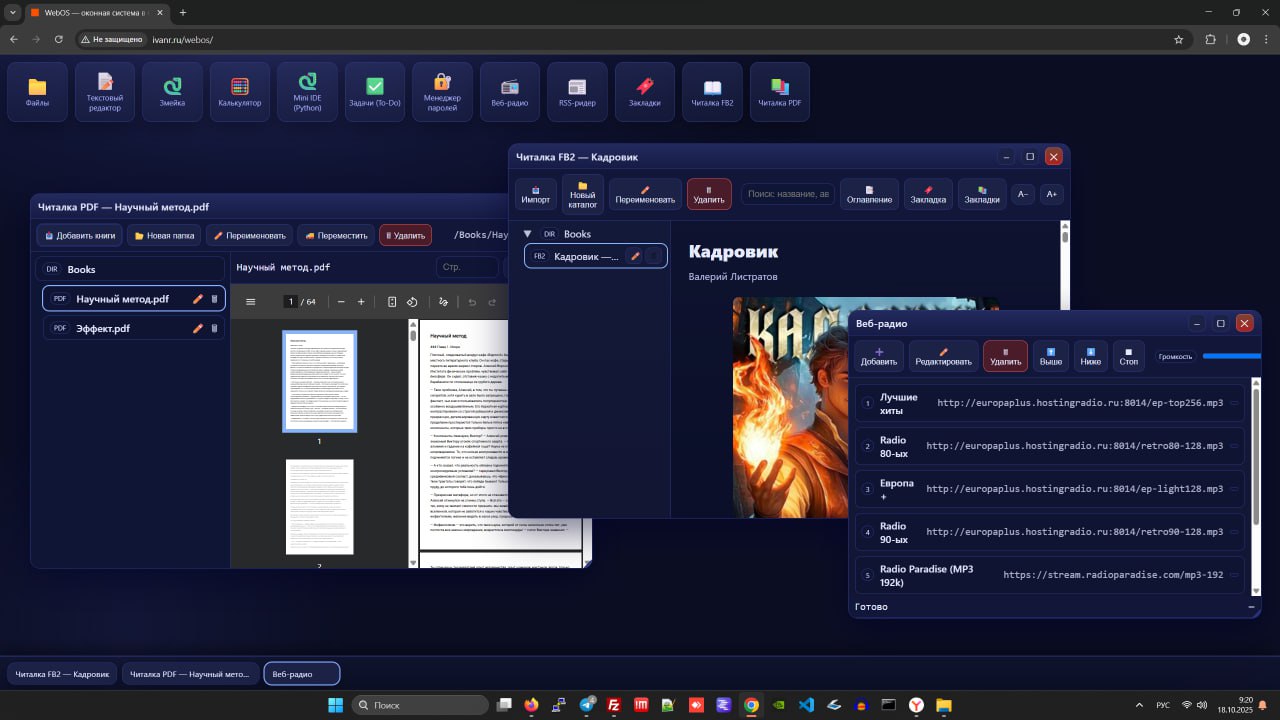This screenshot has height=720, width=1280.
Task: Select the Radio 90-ых station
Action: 1050,532
